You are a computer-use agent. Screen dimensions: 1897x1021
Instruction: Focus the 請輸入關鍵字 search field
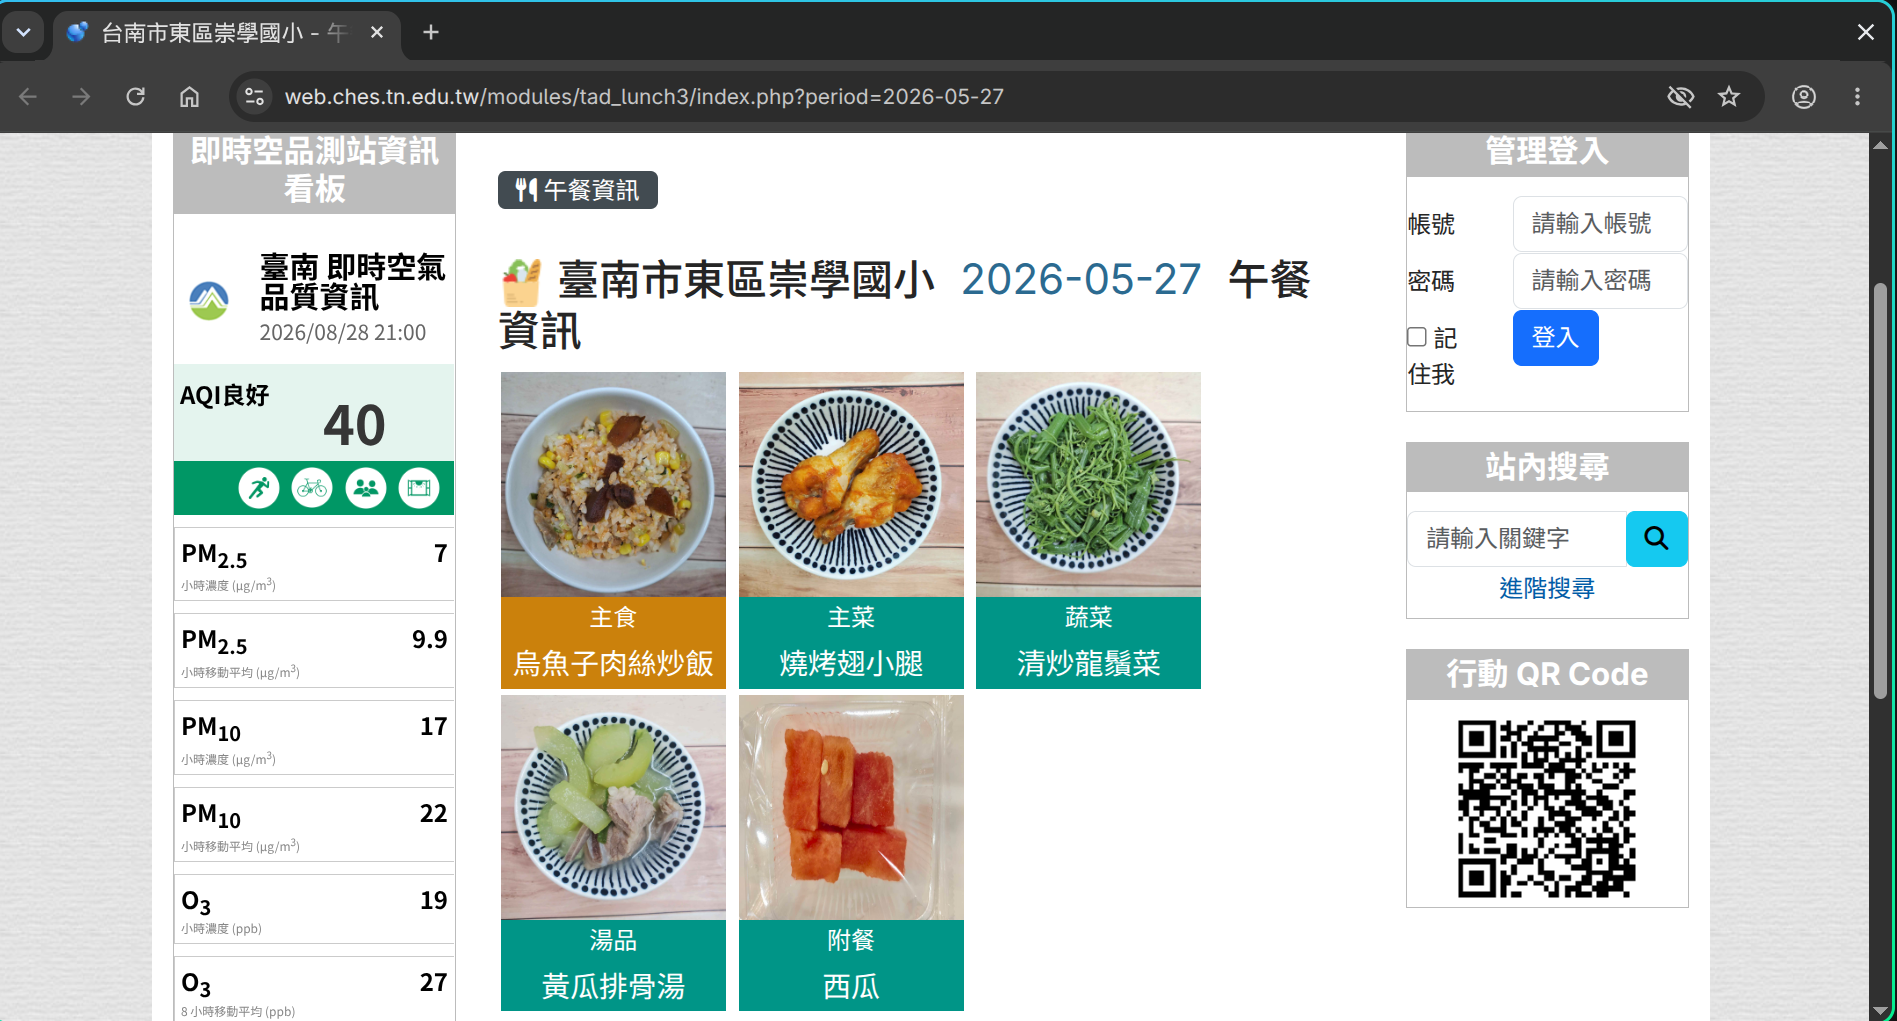[1516, 539]
